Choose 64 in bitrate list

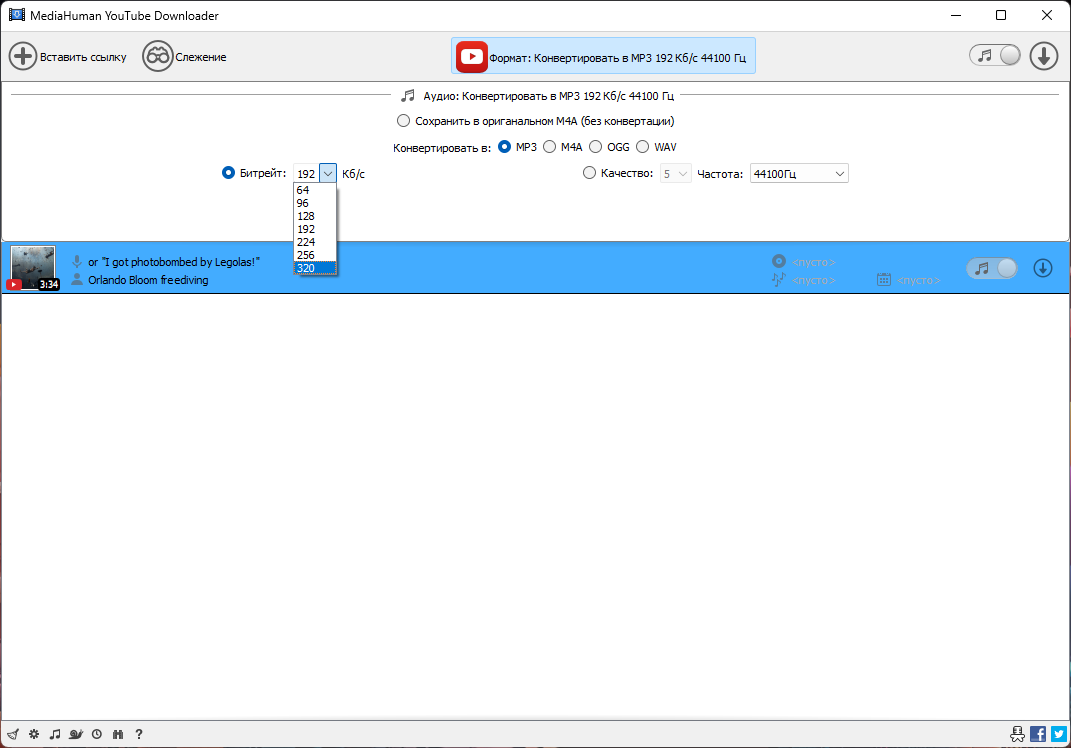(x=315, y=190)
